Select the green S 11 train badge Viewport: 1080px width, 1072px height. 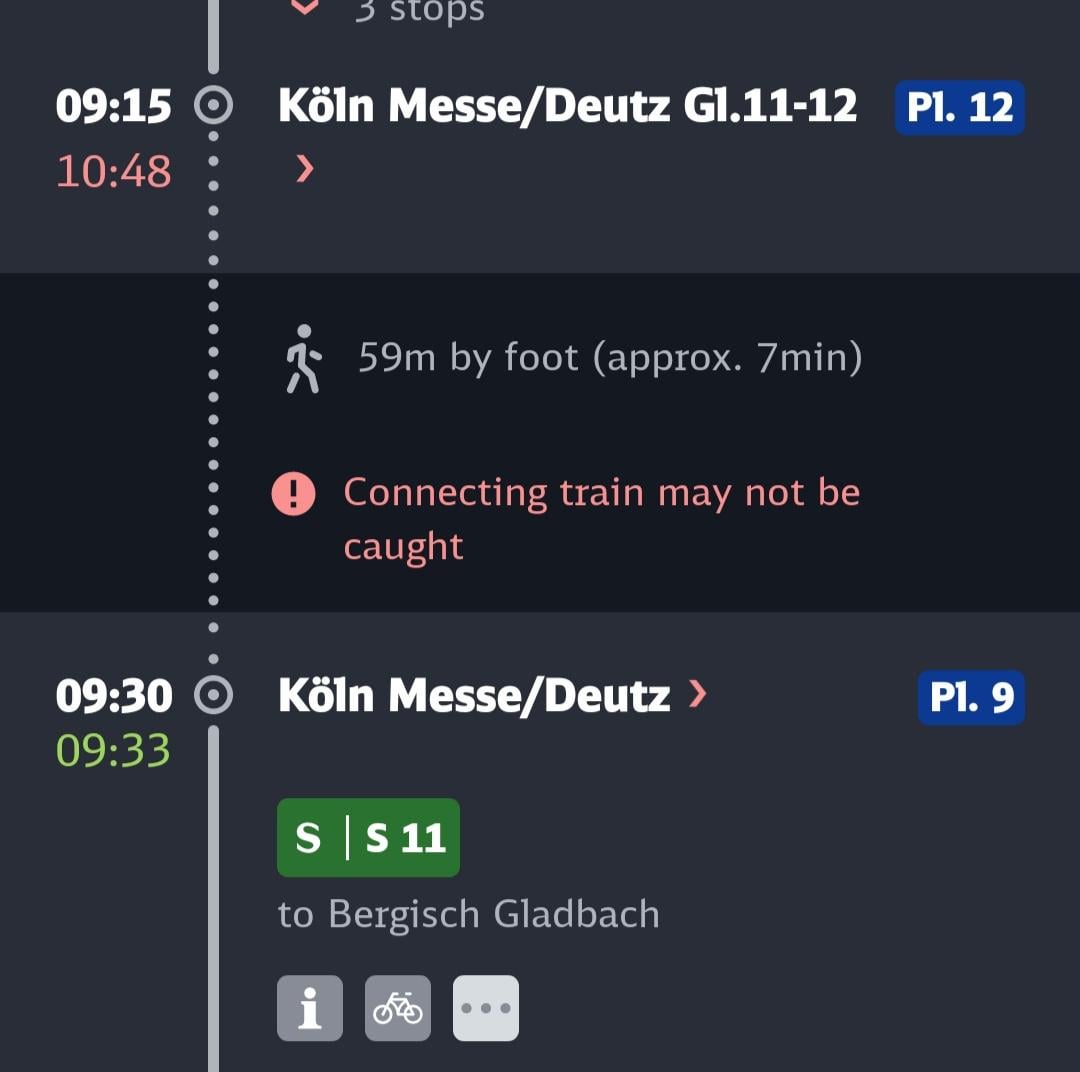click(368, 837)
